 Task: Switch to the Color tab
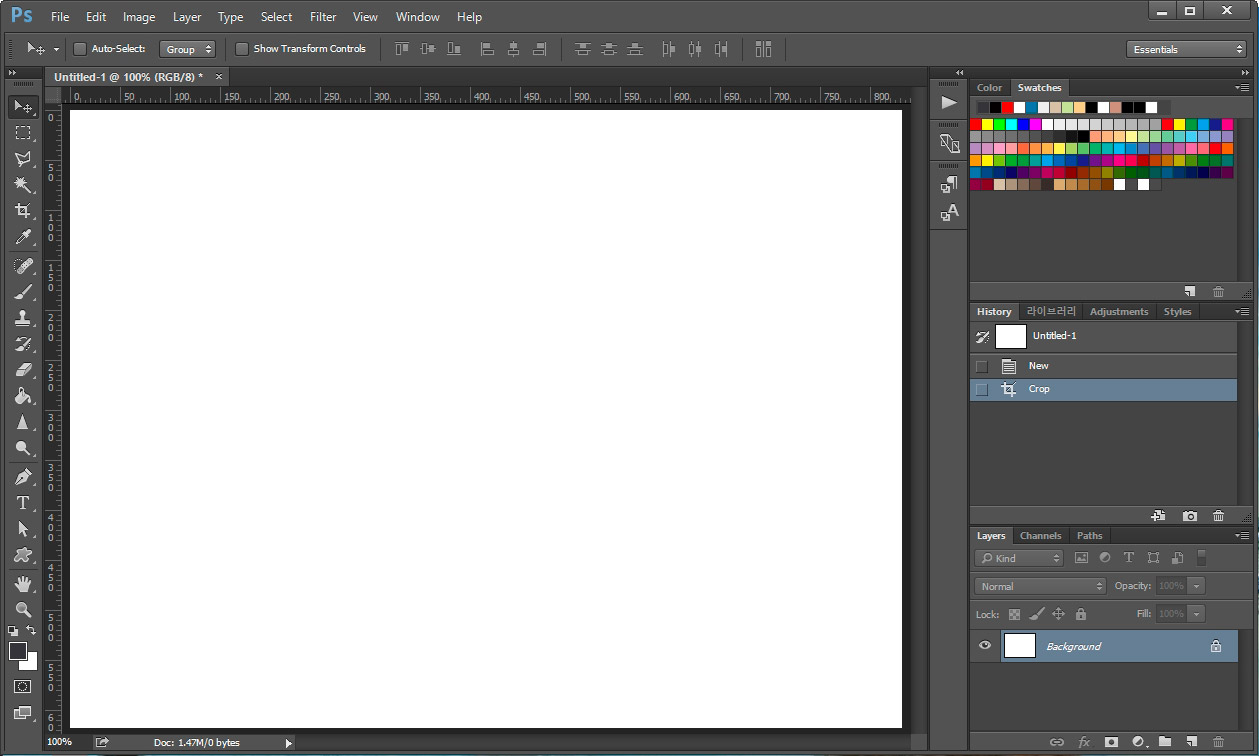(x=989, y=88)
